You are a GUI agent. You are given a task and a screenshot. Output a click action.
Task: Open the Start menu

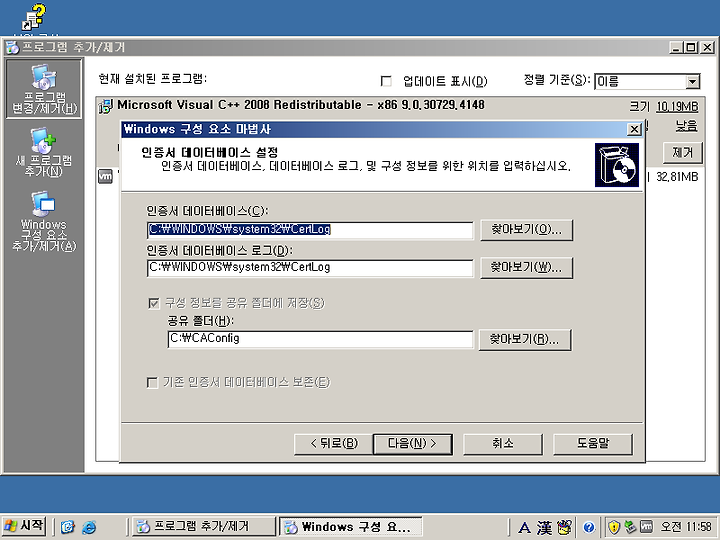pyautogui.click(x=24, y=526)
